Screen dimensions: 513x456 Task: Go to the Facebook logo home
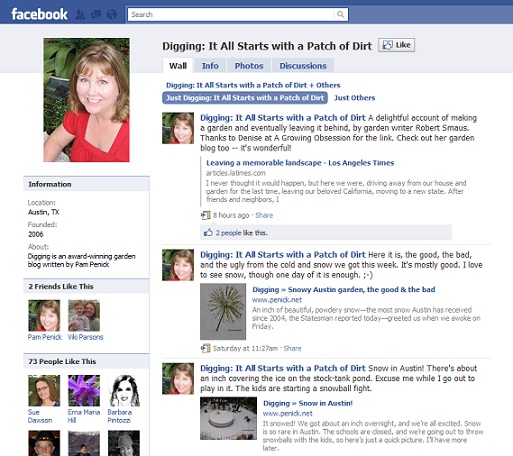click(39, 14)
